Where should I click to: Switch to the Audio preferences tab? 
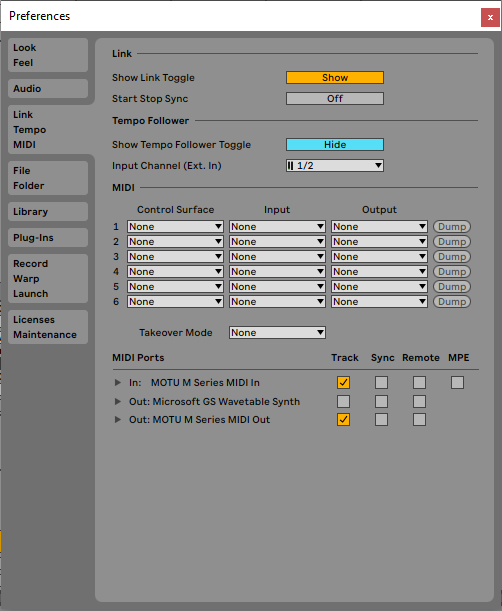click(48, 89)
